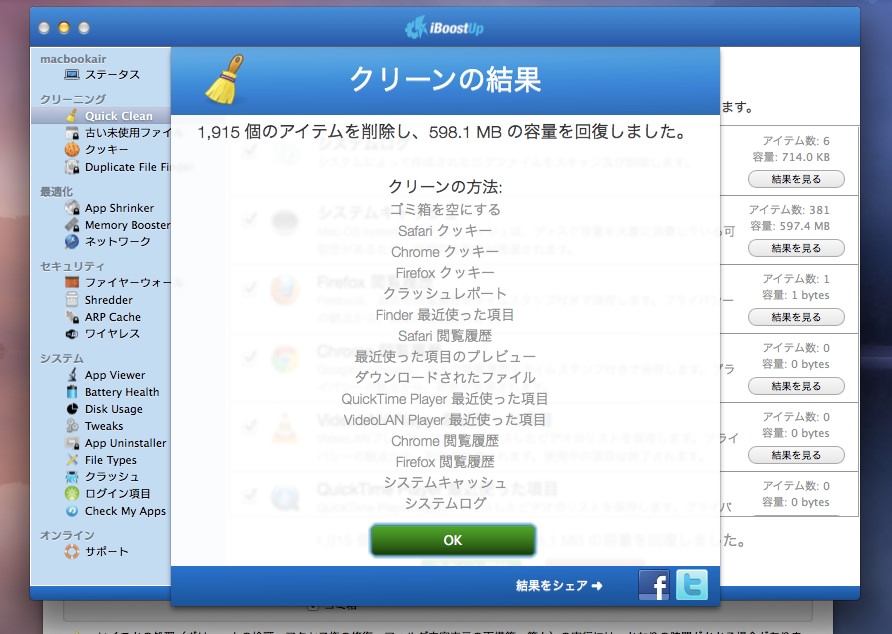Screen dimensions: 892x634
Task: Share results on Facebook icon
Action: (654, 584)
